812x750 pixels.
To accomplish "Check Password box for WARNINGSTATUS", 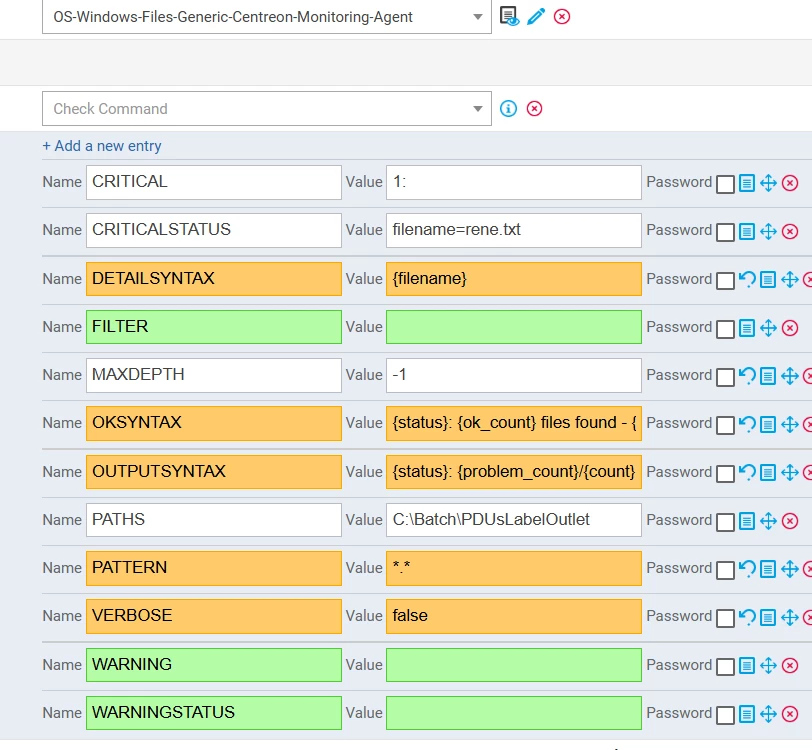I will click(x=725, y=715).
